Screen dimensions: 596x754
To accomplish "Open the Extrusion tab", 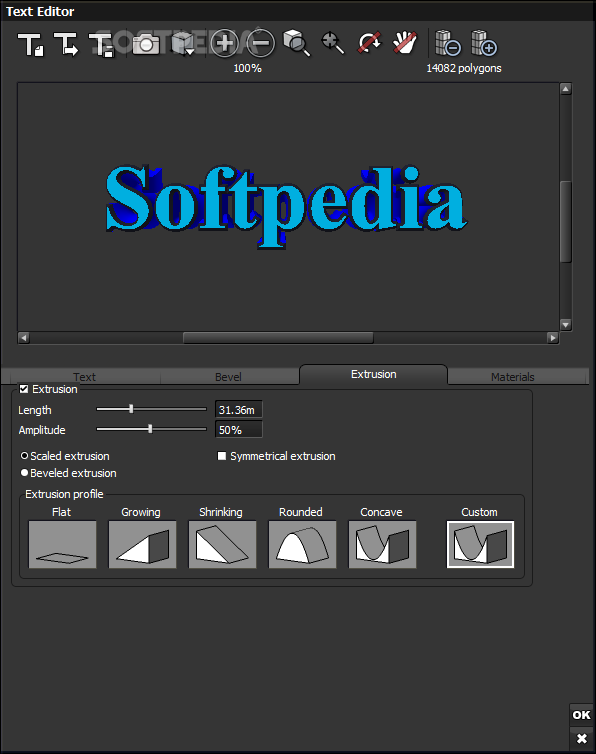I will pos(373,375).
